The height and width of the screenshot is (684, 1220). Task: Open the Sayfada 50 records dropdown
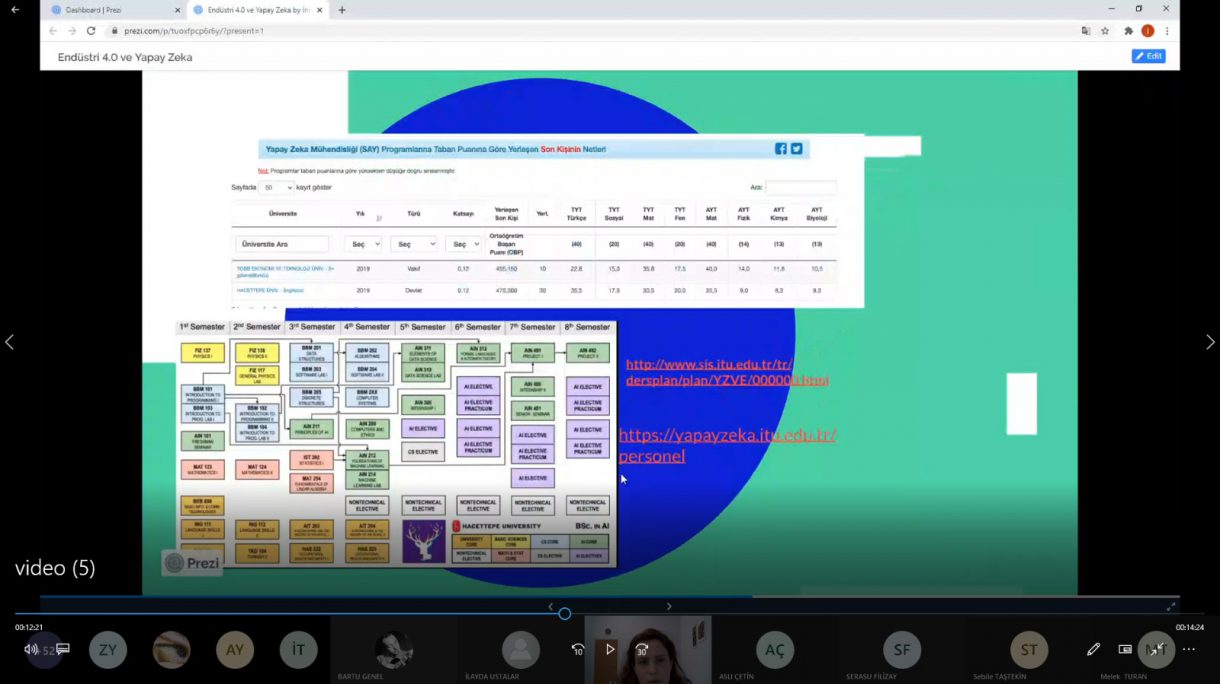(276, 187)
